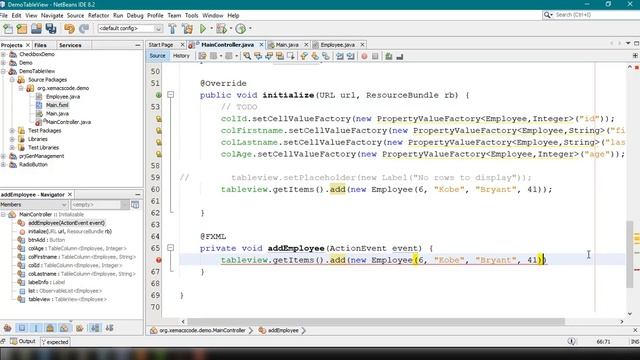Click the editor's Shift Line Right icon
This screenshot has width=640, height=360.
(351, 56)
